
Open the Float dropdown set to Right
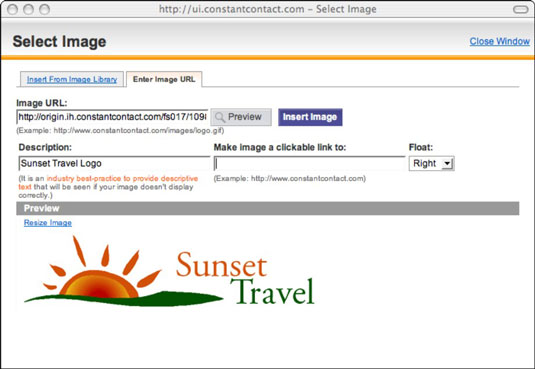tap(432, 164)
